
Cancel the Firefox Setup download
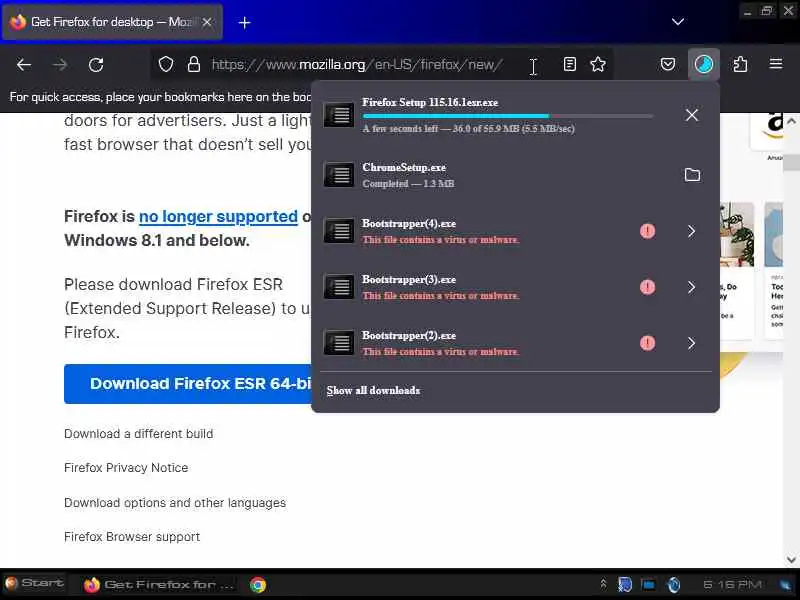click(692, 115)
